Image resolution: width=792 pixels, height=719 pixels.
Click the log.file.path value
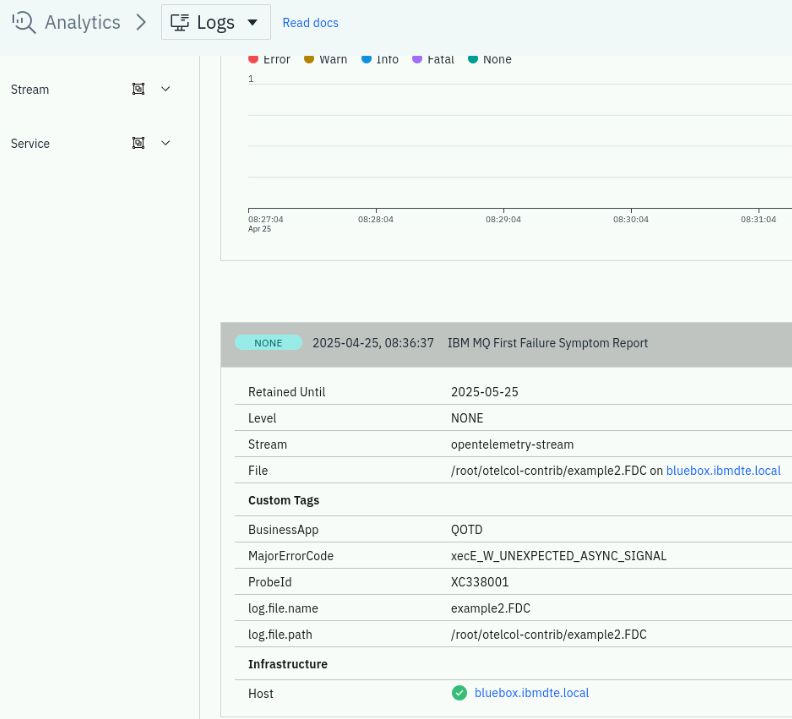coord(549,635)
